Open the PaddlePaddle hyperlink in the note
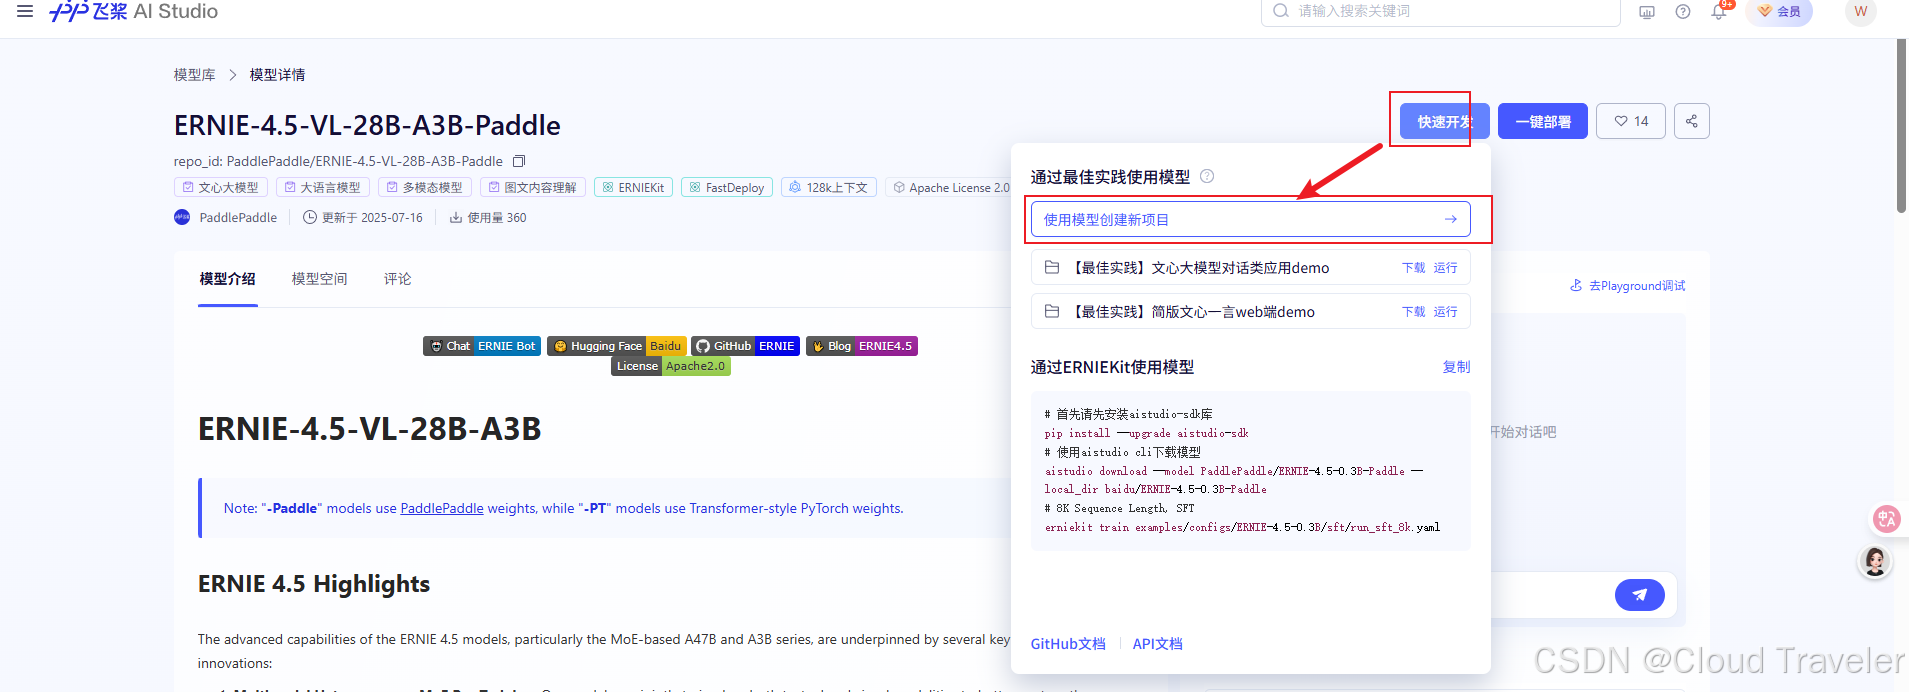The width and height of the screenshot is (1909, 692). click(442, 508)
